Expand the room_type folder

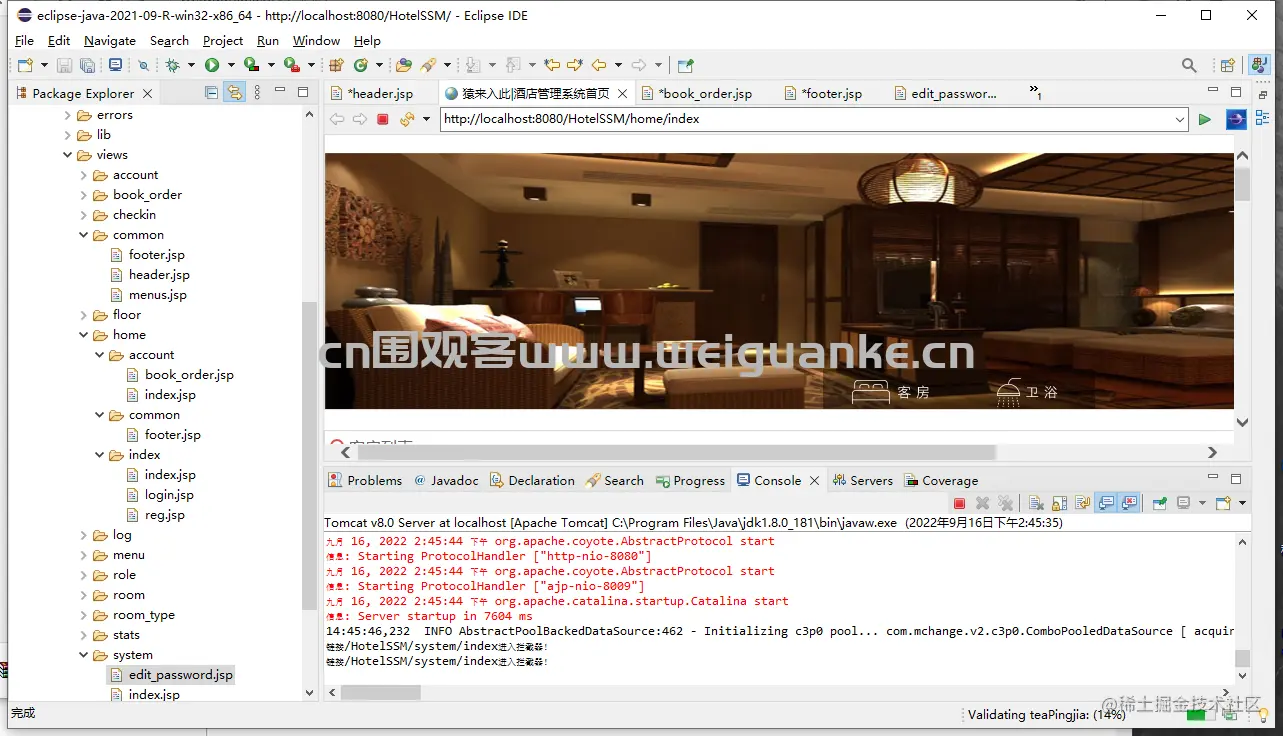coord(84,615)
